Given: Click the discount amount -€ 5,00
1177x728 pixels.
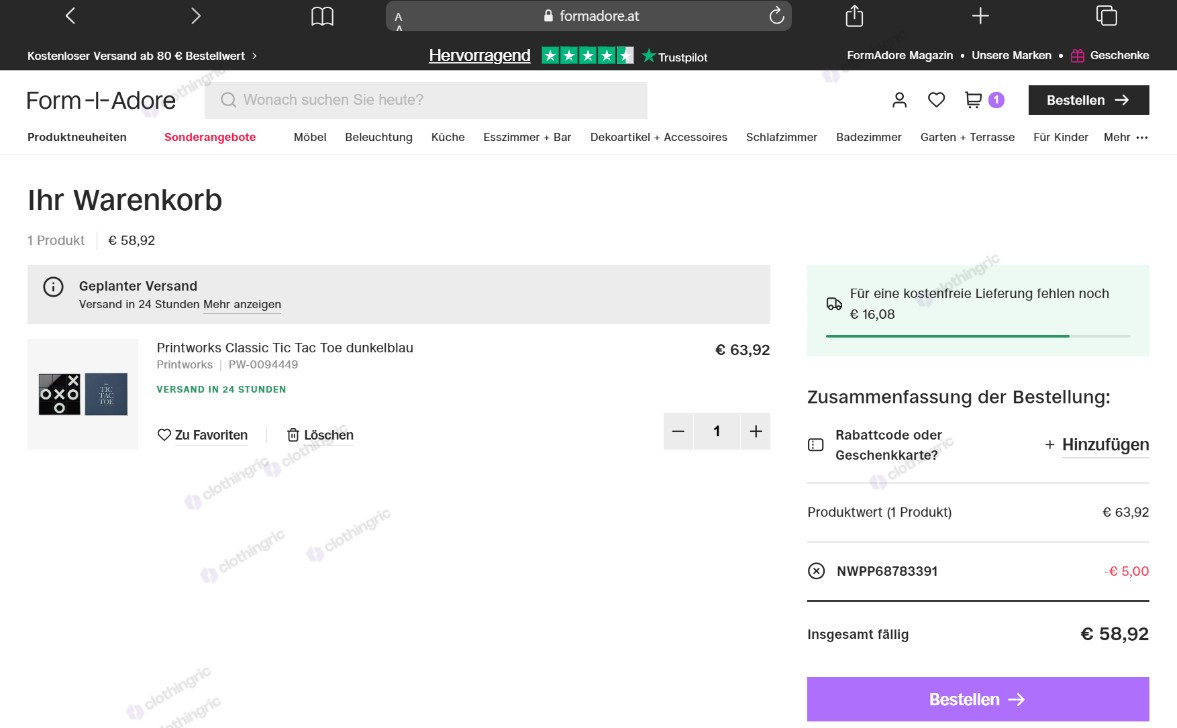Looking at the screenshot, I should 1126,571.
